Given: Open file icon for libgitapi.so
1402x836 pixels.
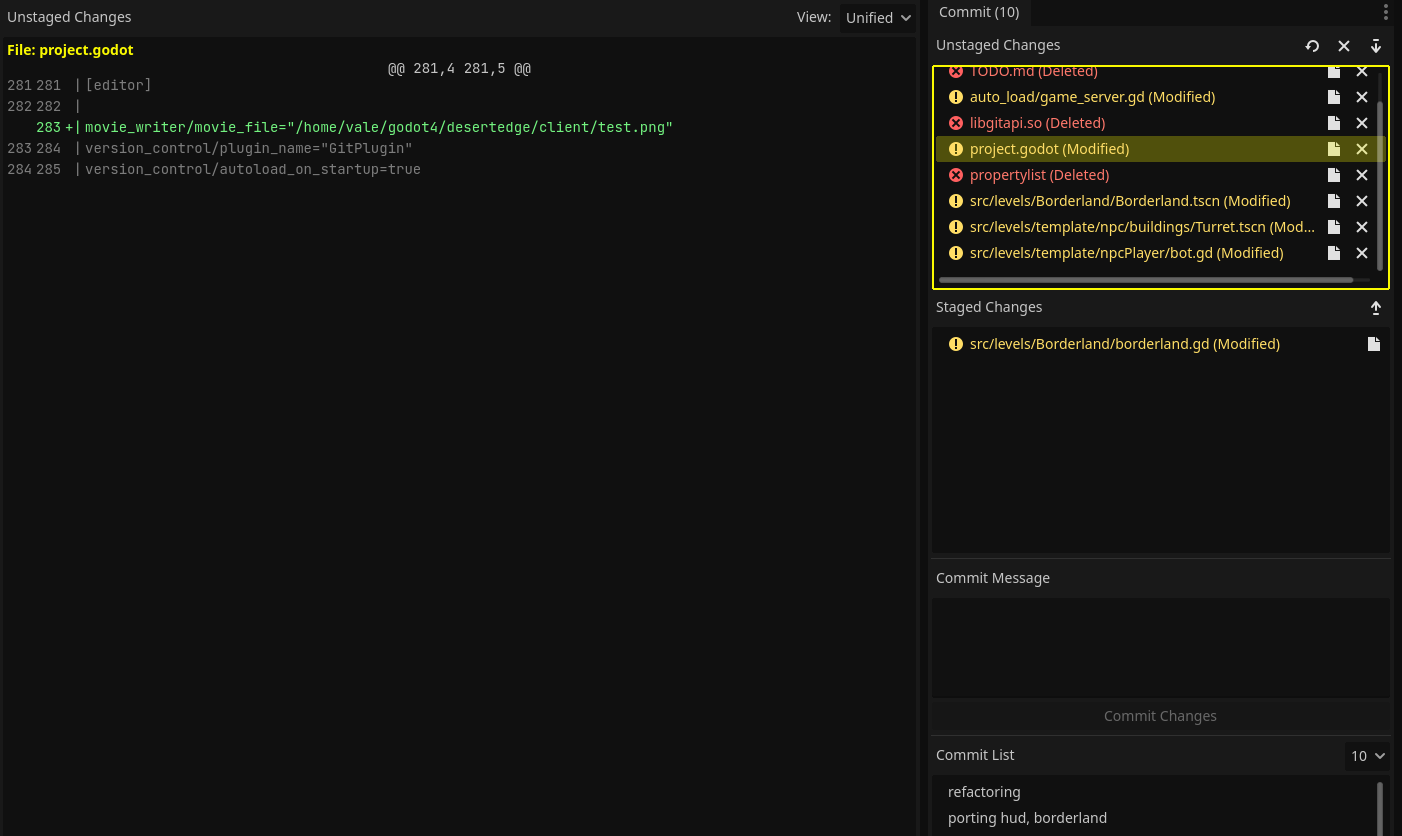Looking at the screenshot, I should (x=1334, y=123).
